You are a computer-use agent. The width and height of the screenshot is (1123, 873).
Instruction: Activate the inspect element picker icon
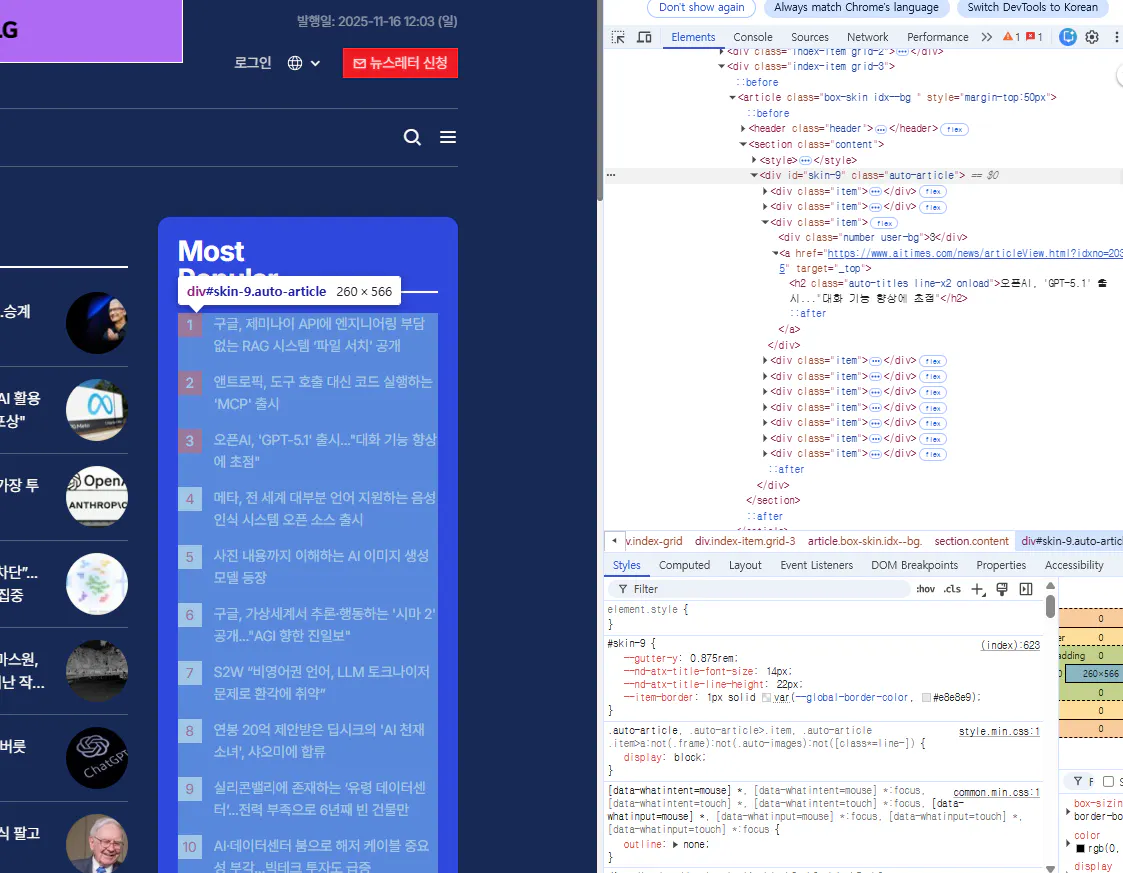point(617,37)
